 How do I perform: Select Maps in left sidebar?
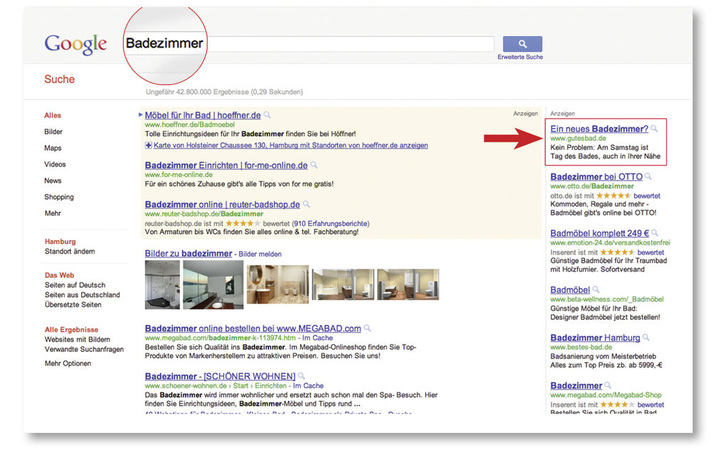point(53,148)
